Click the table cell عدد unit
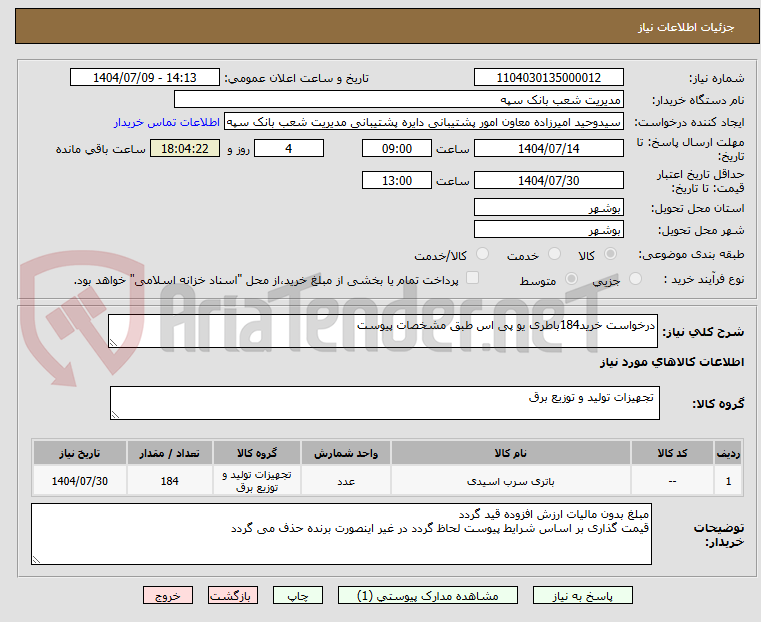This screenshot has width=761, height=622. [x=346, y=481]
